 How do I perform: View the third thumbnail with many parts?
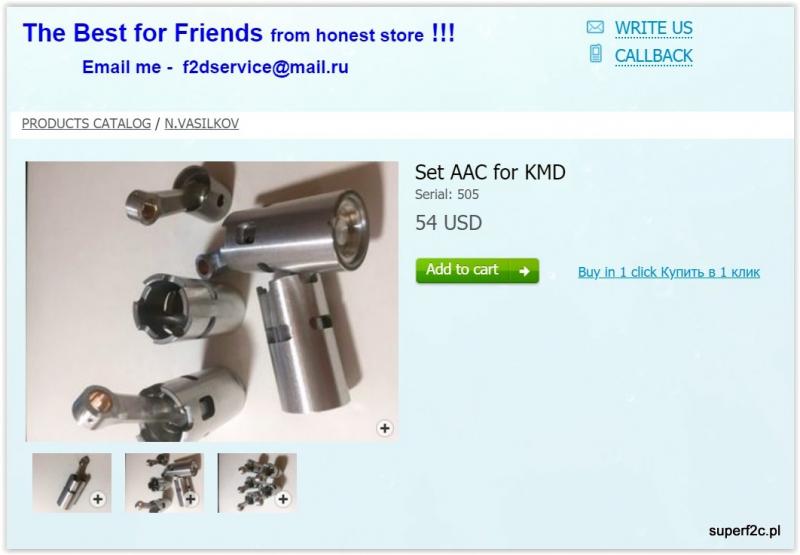(x=257, y=483)
